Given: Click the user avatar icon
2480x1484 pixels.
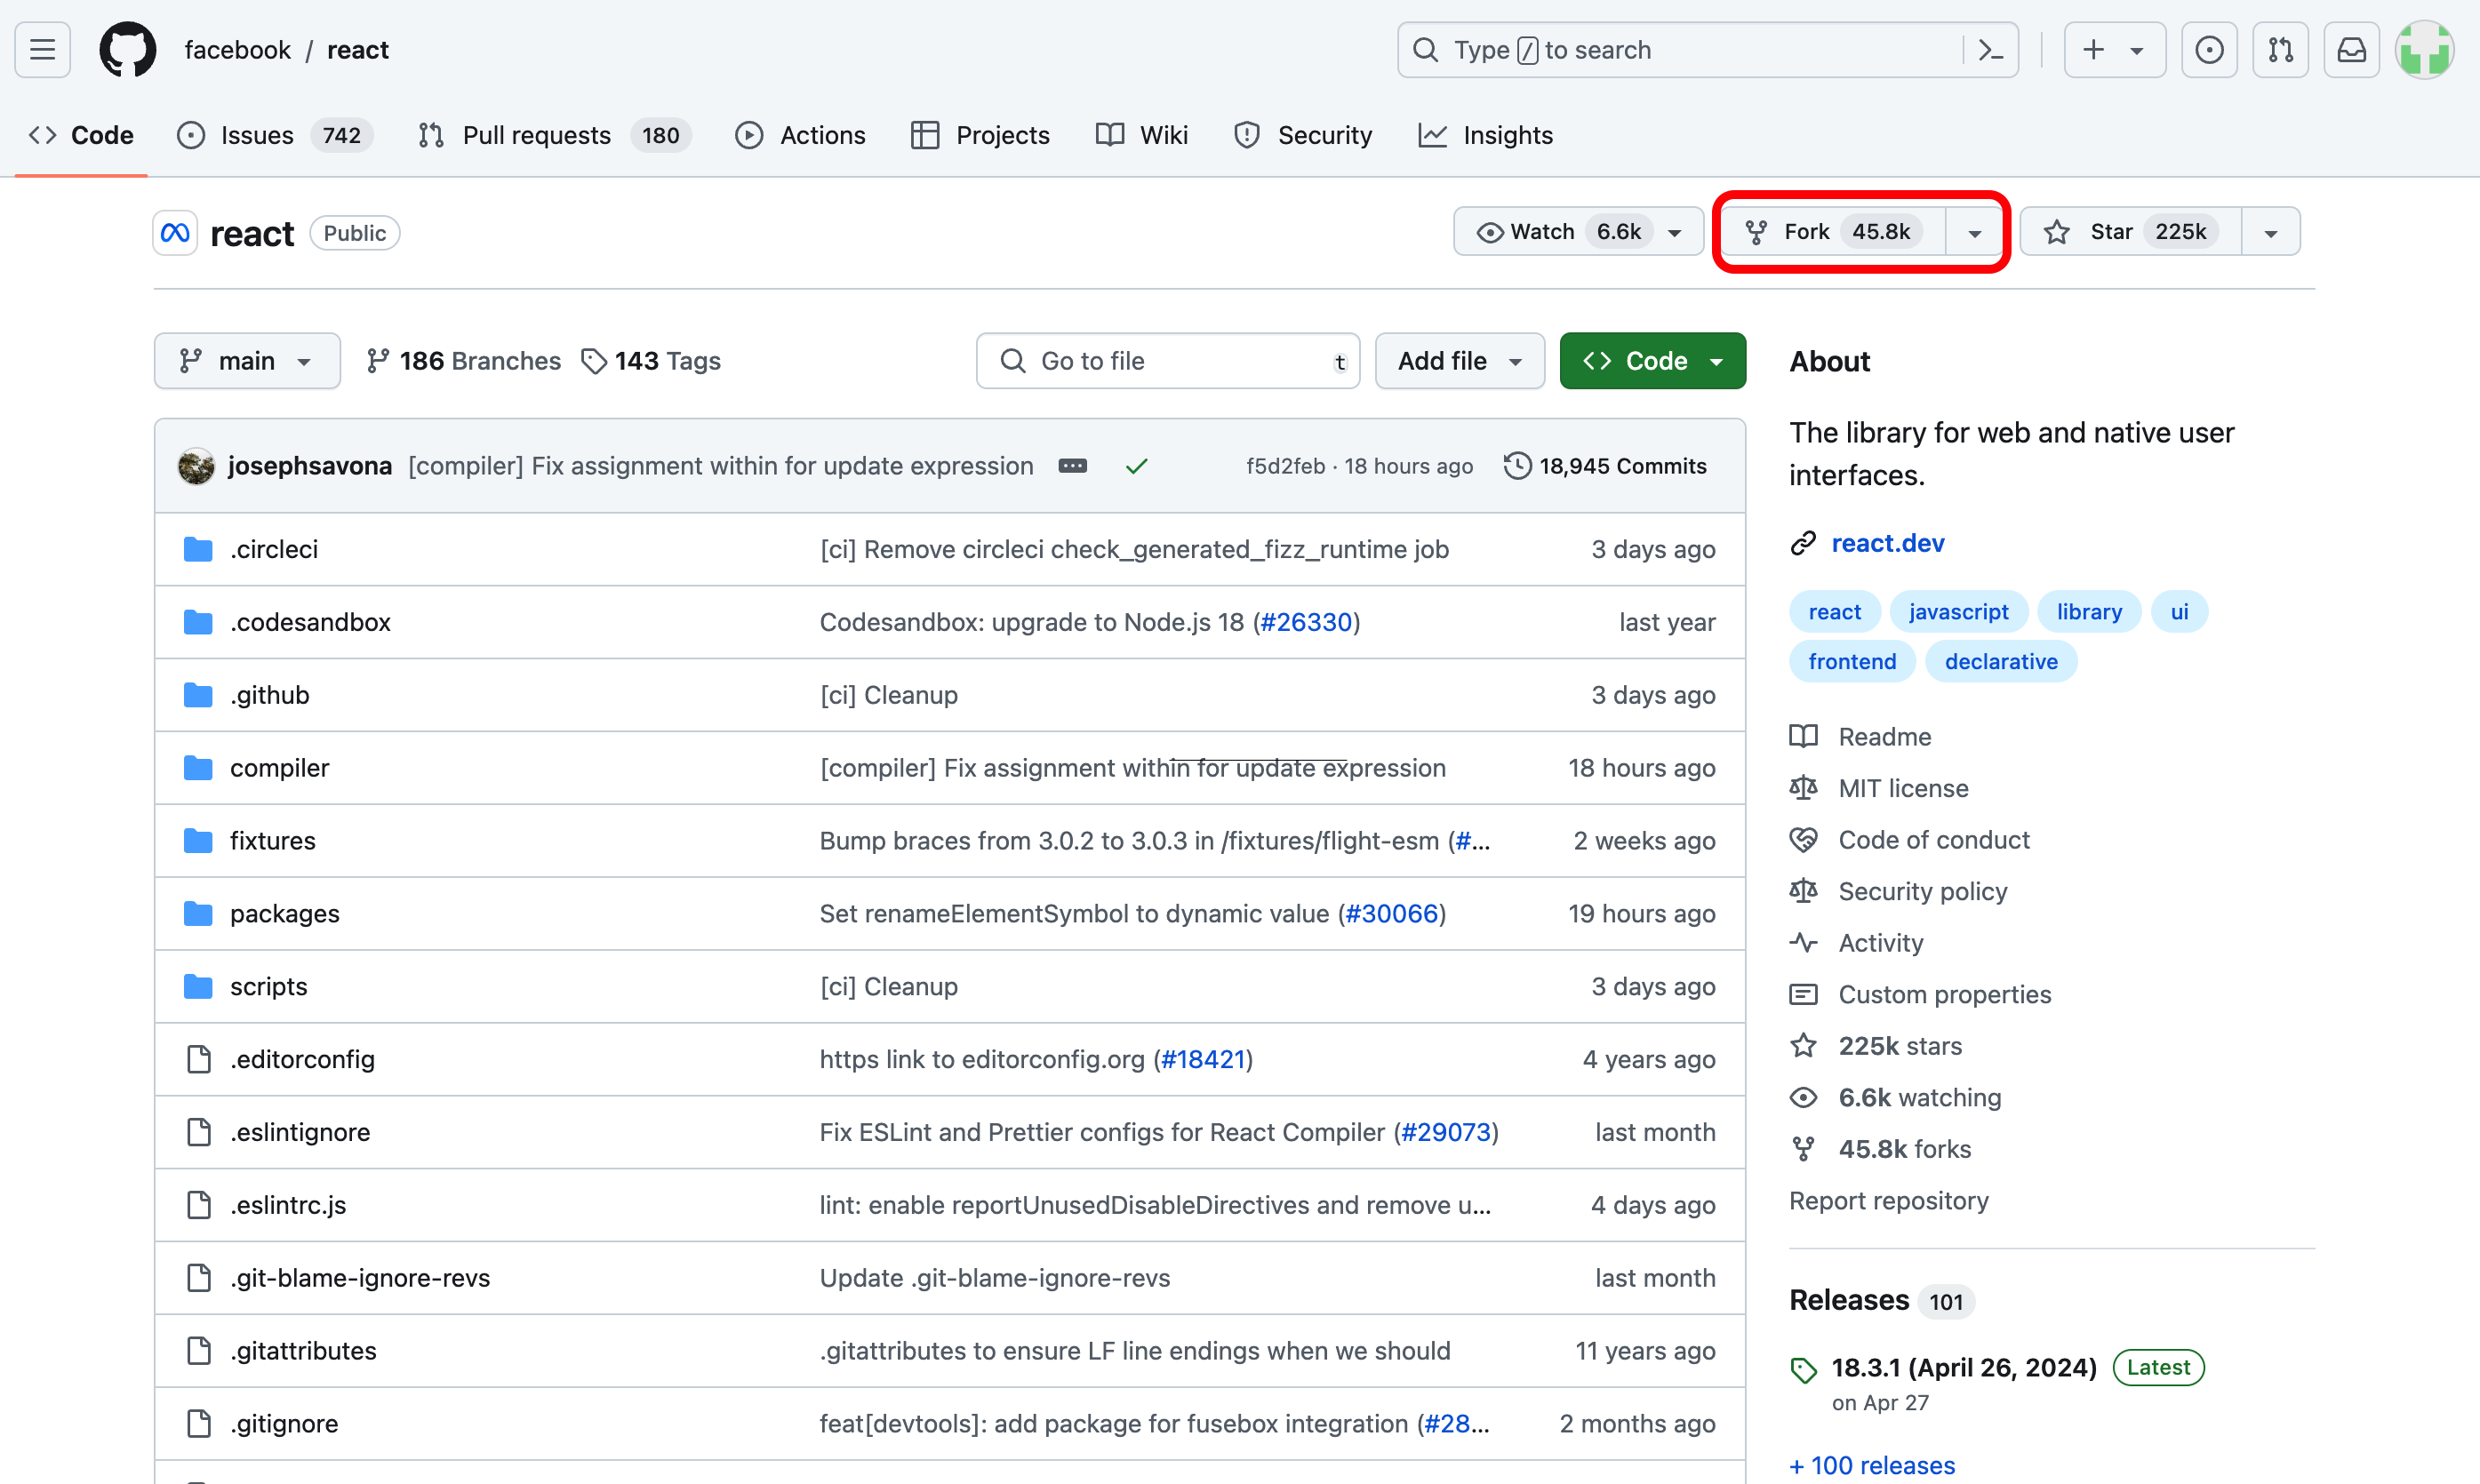Looking at the screenshot, I should (2423, 49).
